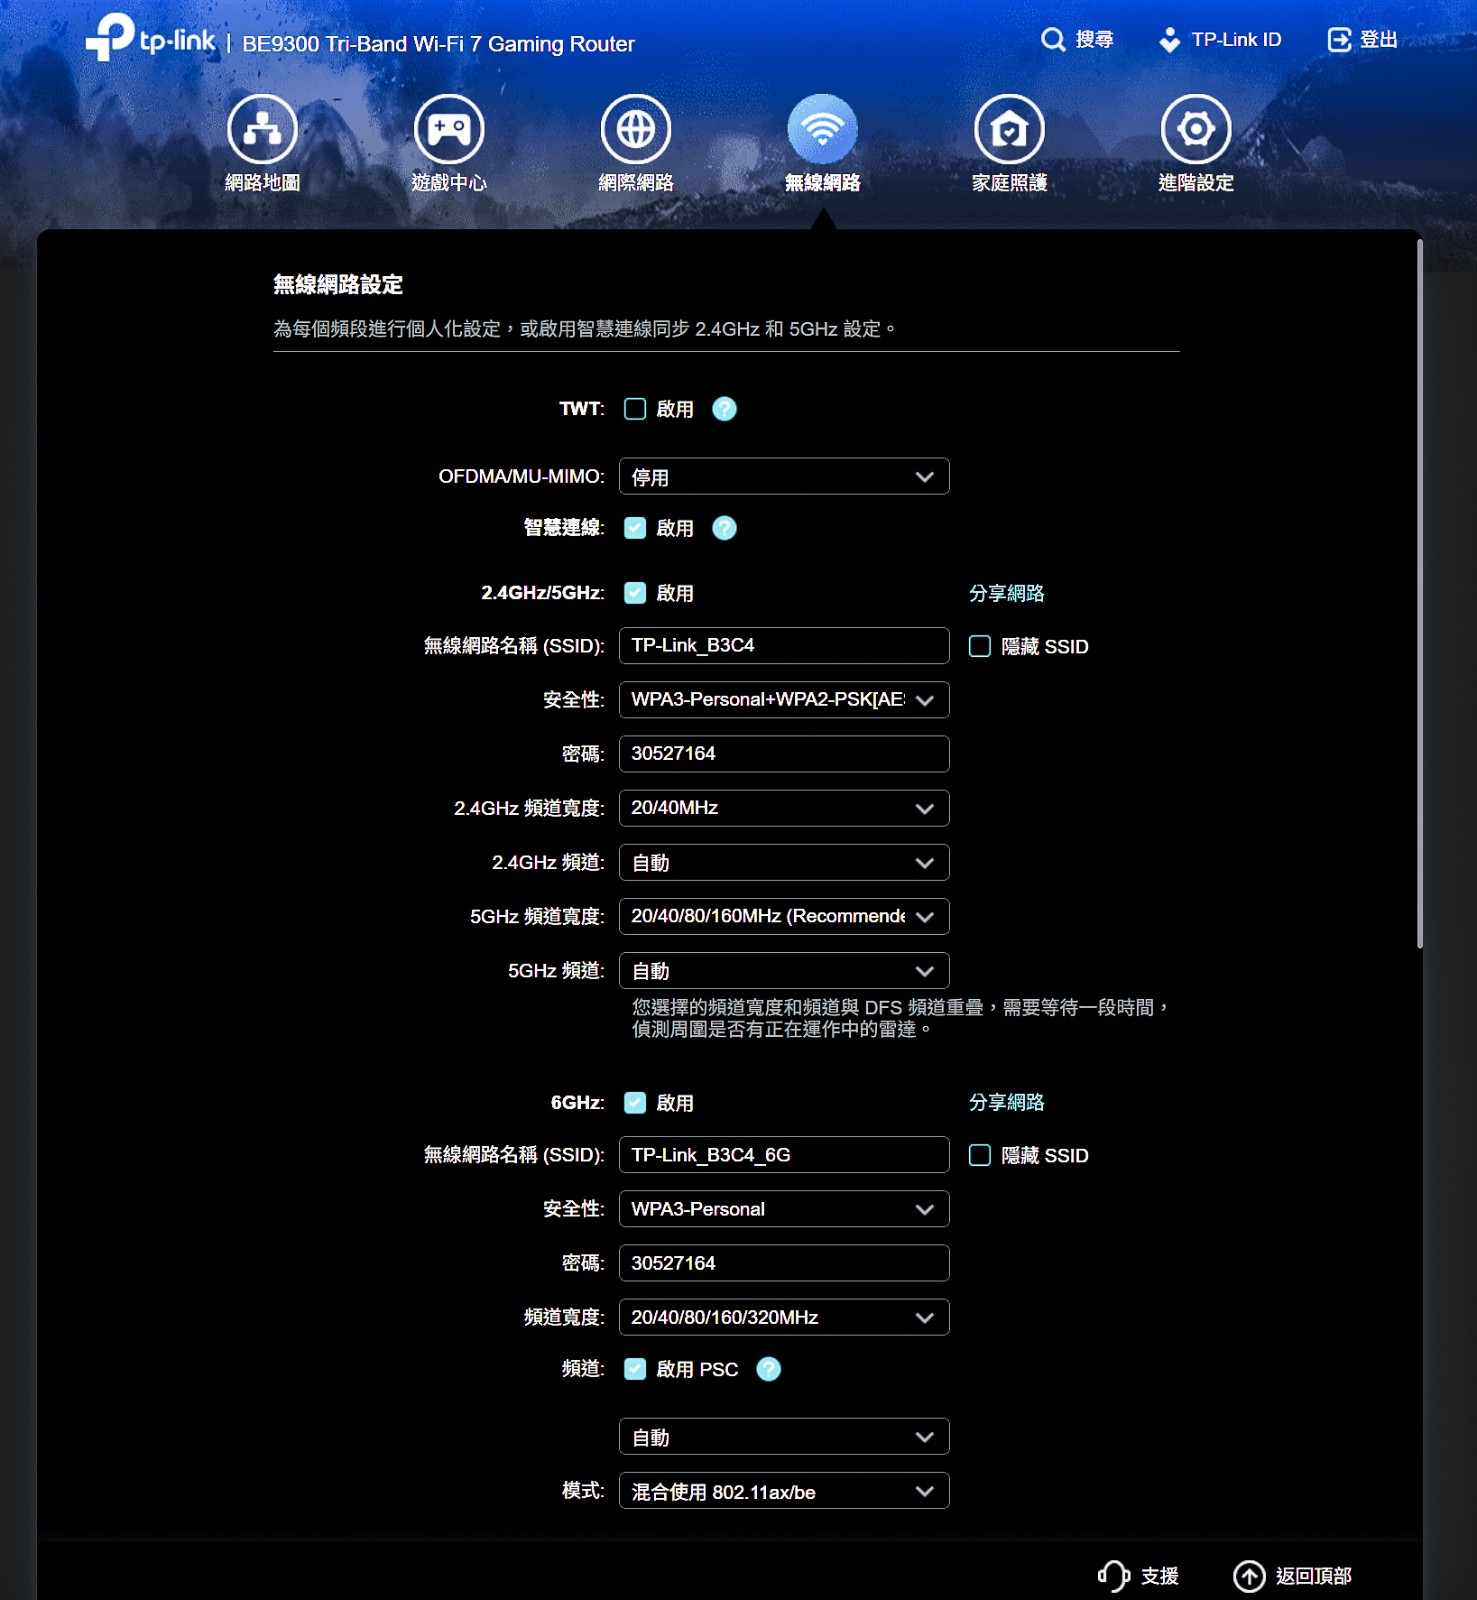Click the 登出 logout button
The width and height of the screenshot is (1477, 1600).
click(1362, 40)
